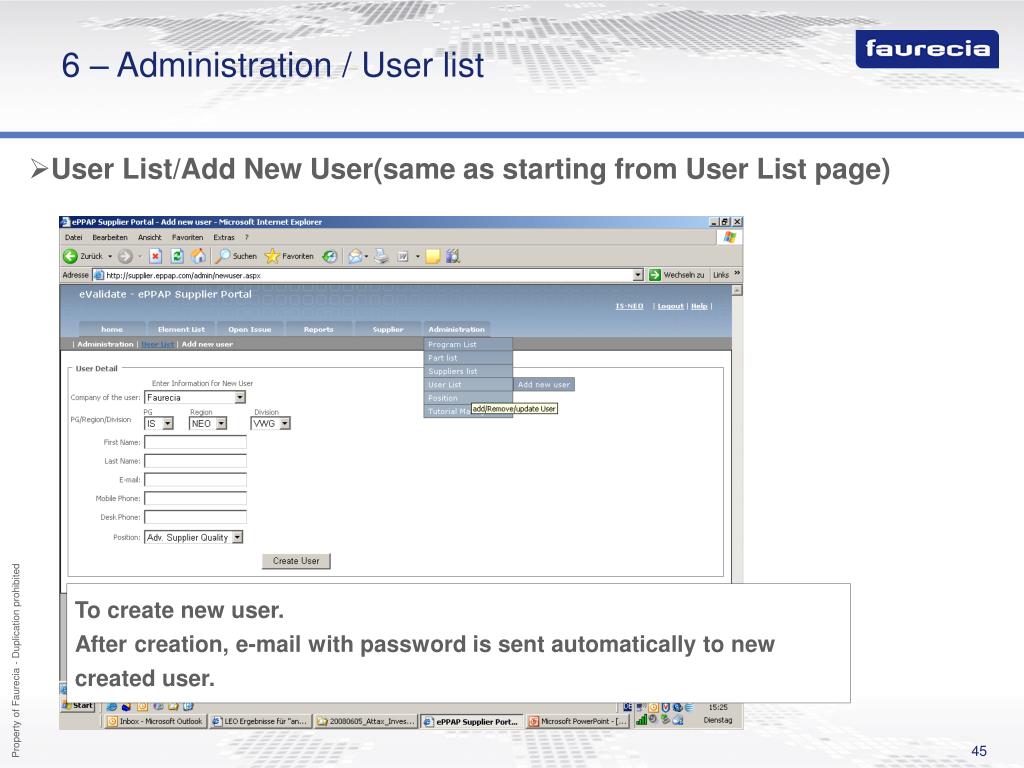Click the Zurück back arrow icon
Image resolution: width=1024 pixels, height=768 pixels.
[x=71, y=256]
